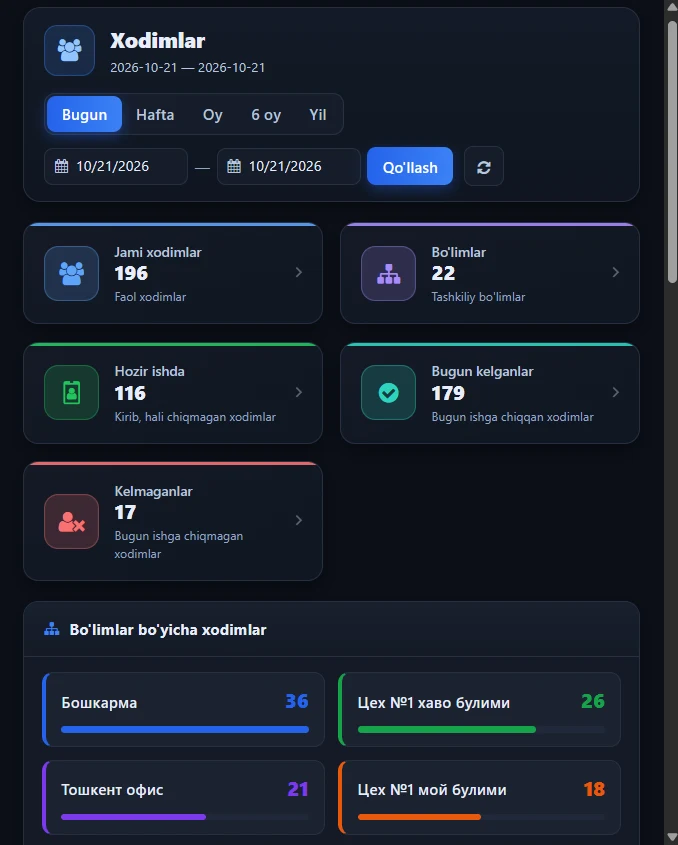Screen dimensions: 678x845
Task: Click the vertical scrollbar thumb
Action: (x=672, y=151)
